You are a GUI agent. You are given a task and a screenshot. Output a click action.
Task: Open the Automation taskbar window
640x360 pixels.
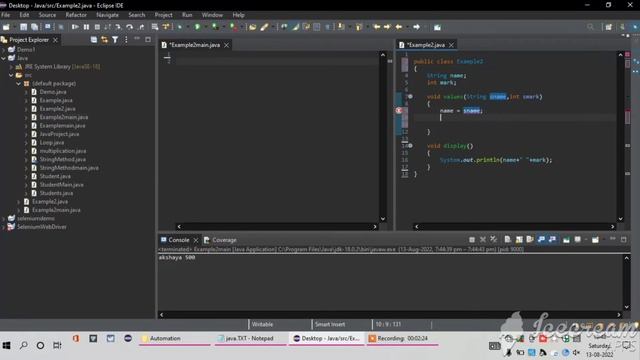point(175,338)
